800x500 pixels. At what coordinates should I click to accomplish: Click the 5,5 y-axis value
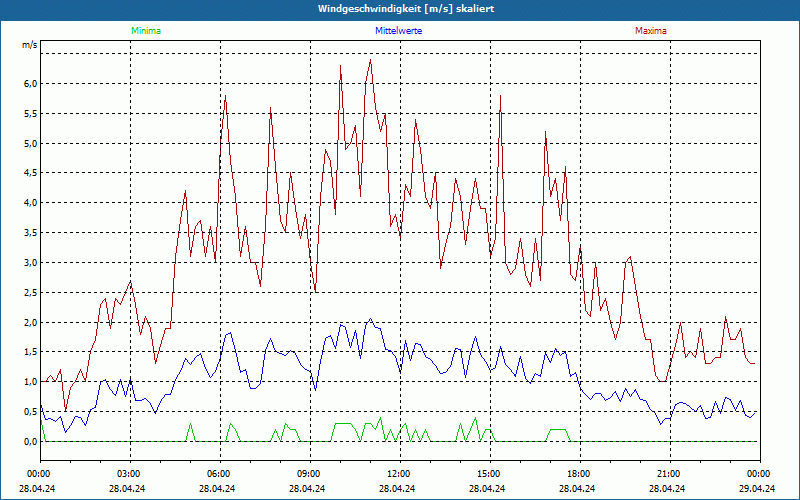[x=32, y=114]
